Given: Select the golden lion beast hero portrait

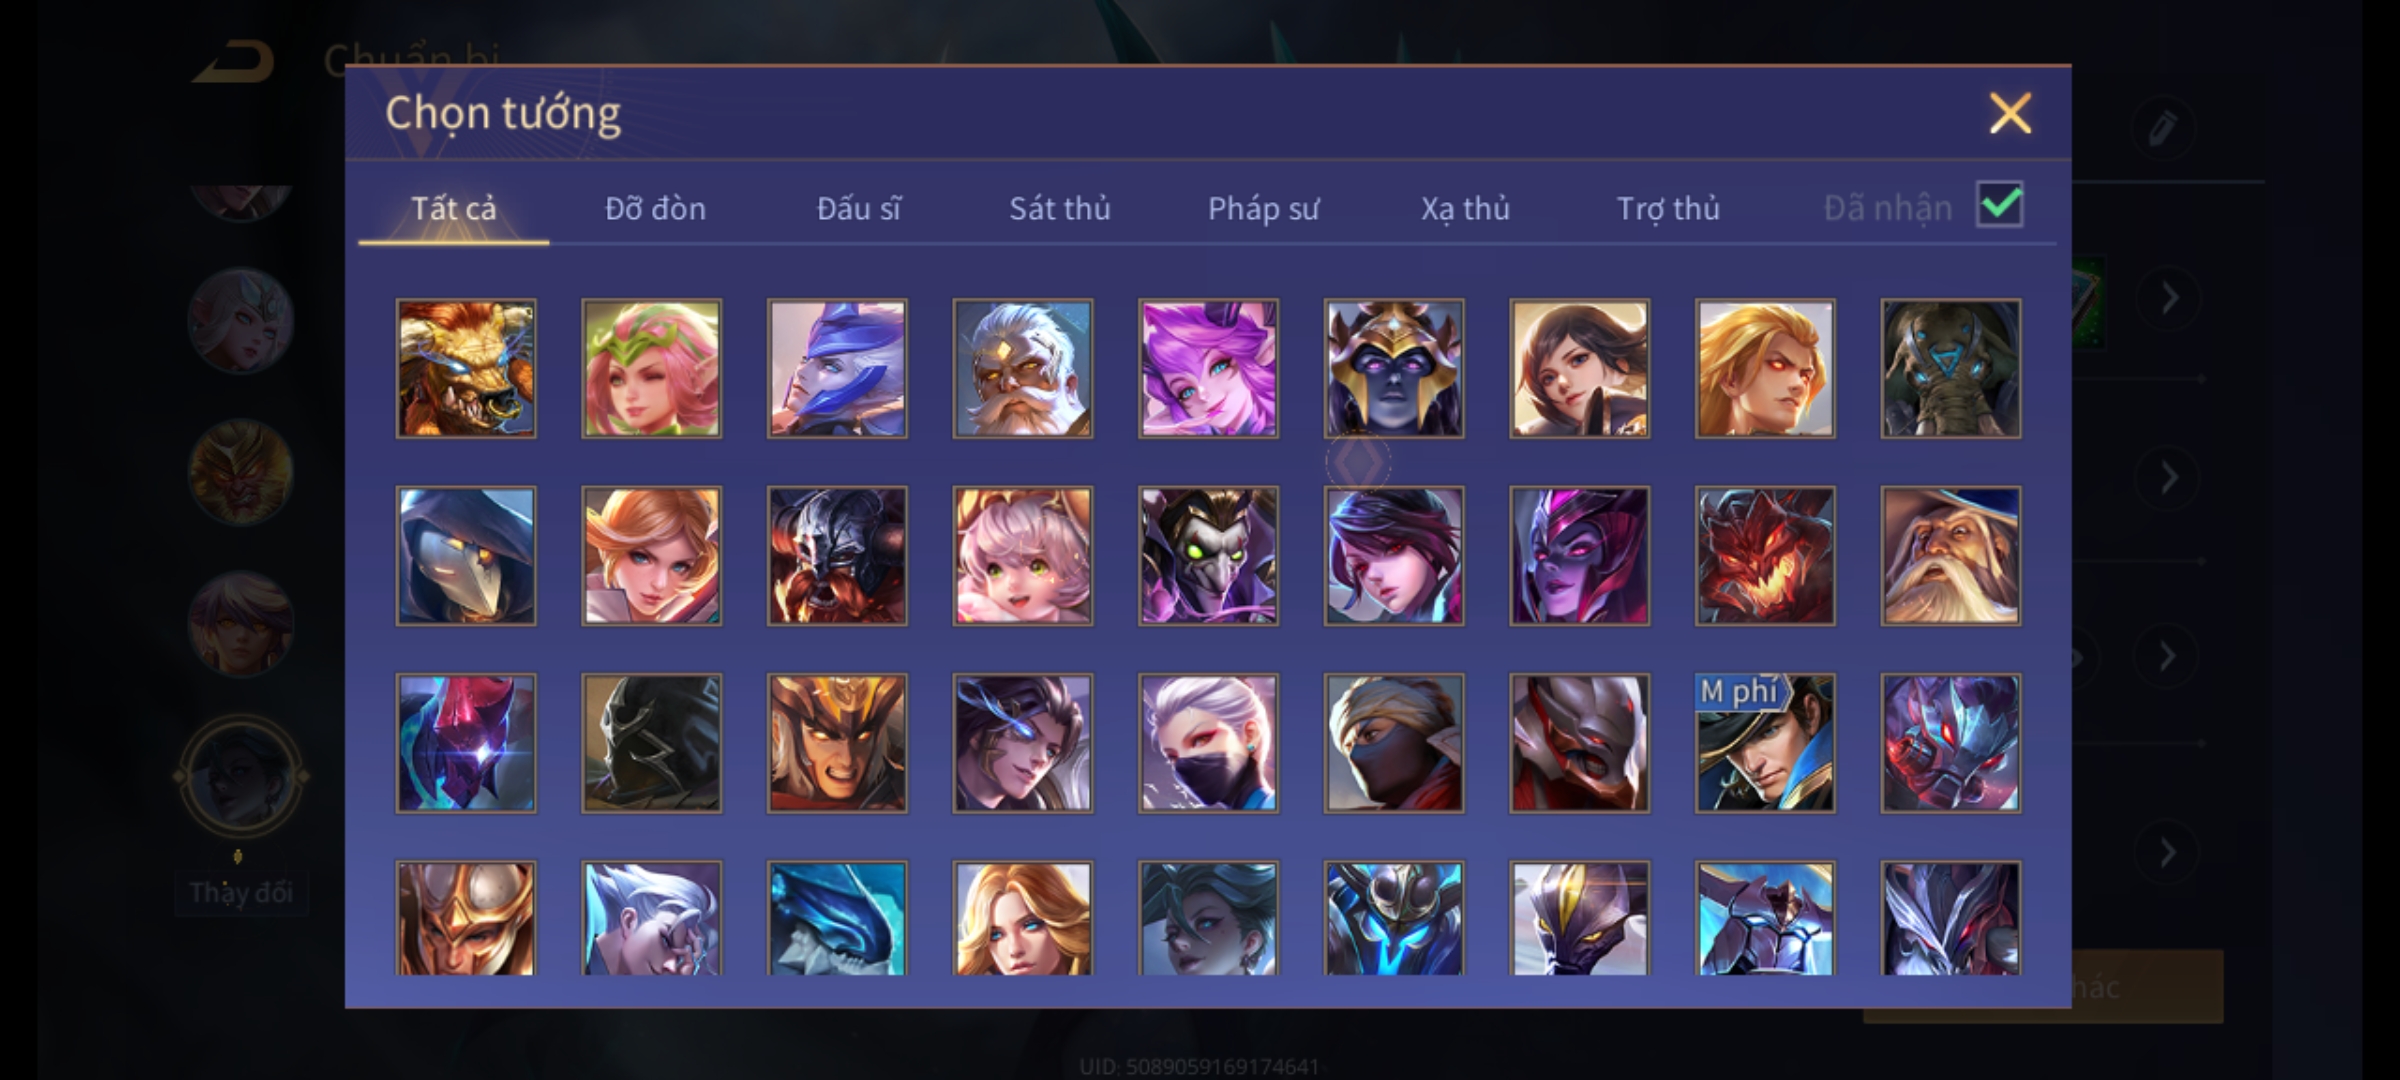Looking at the screenshot, I should pos(466,369).
